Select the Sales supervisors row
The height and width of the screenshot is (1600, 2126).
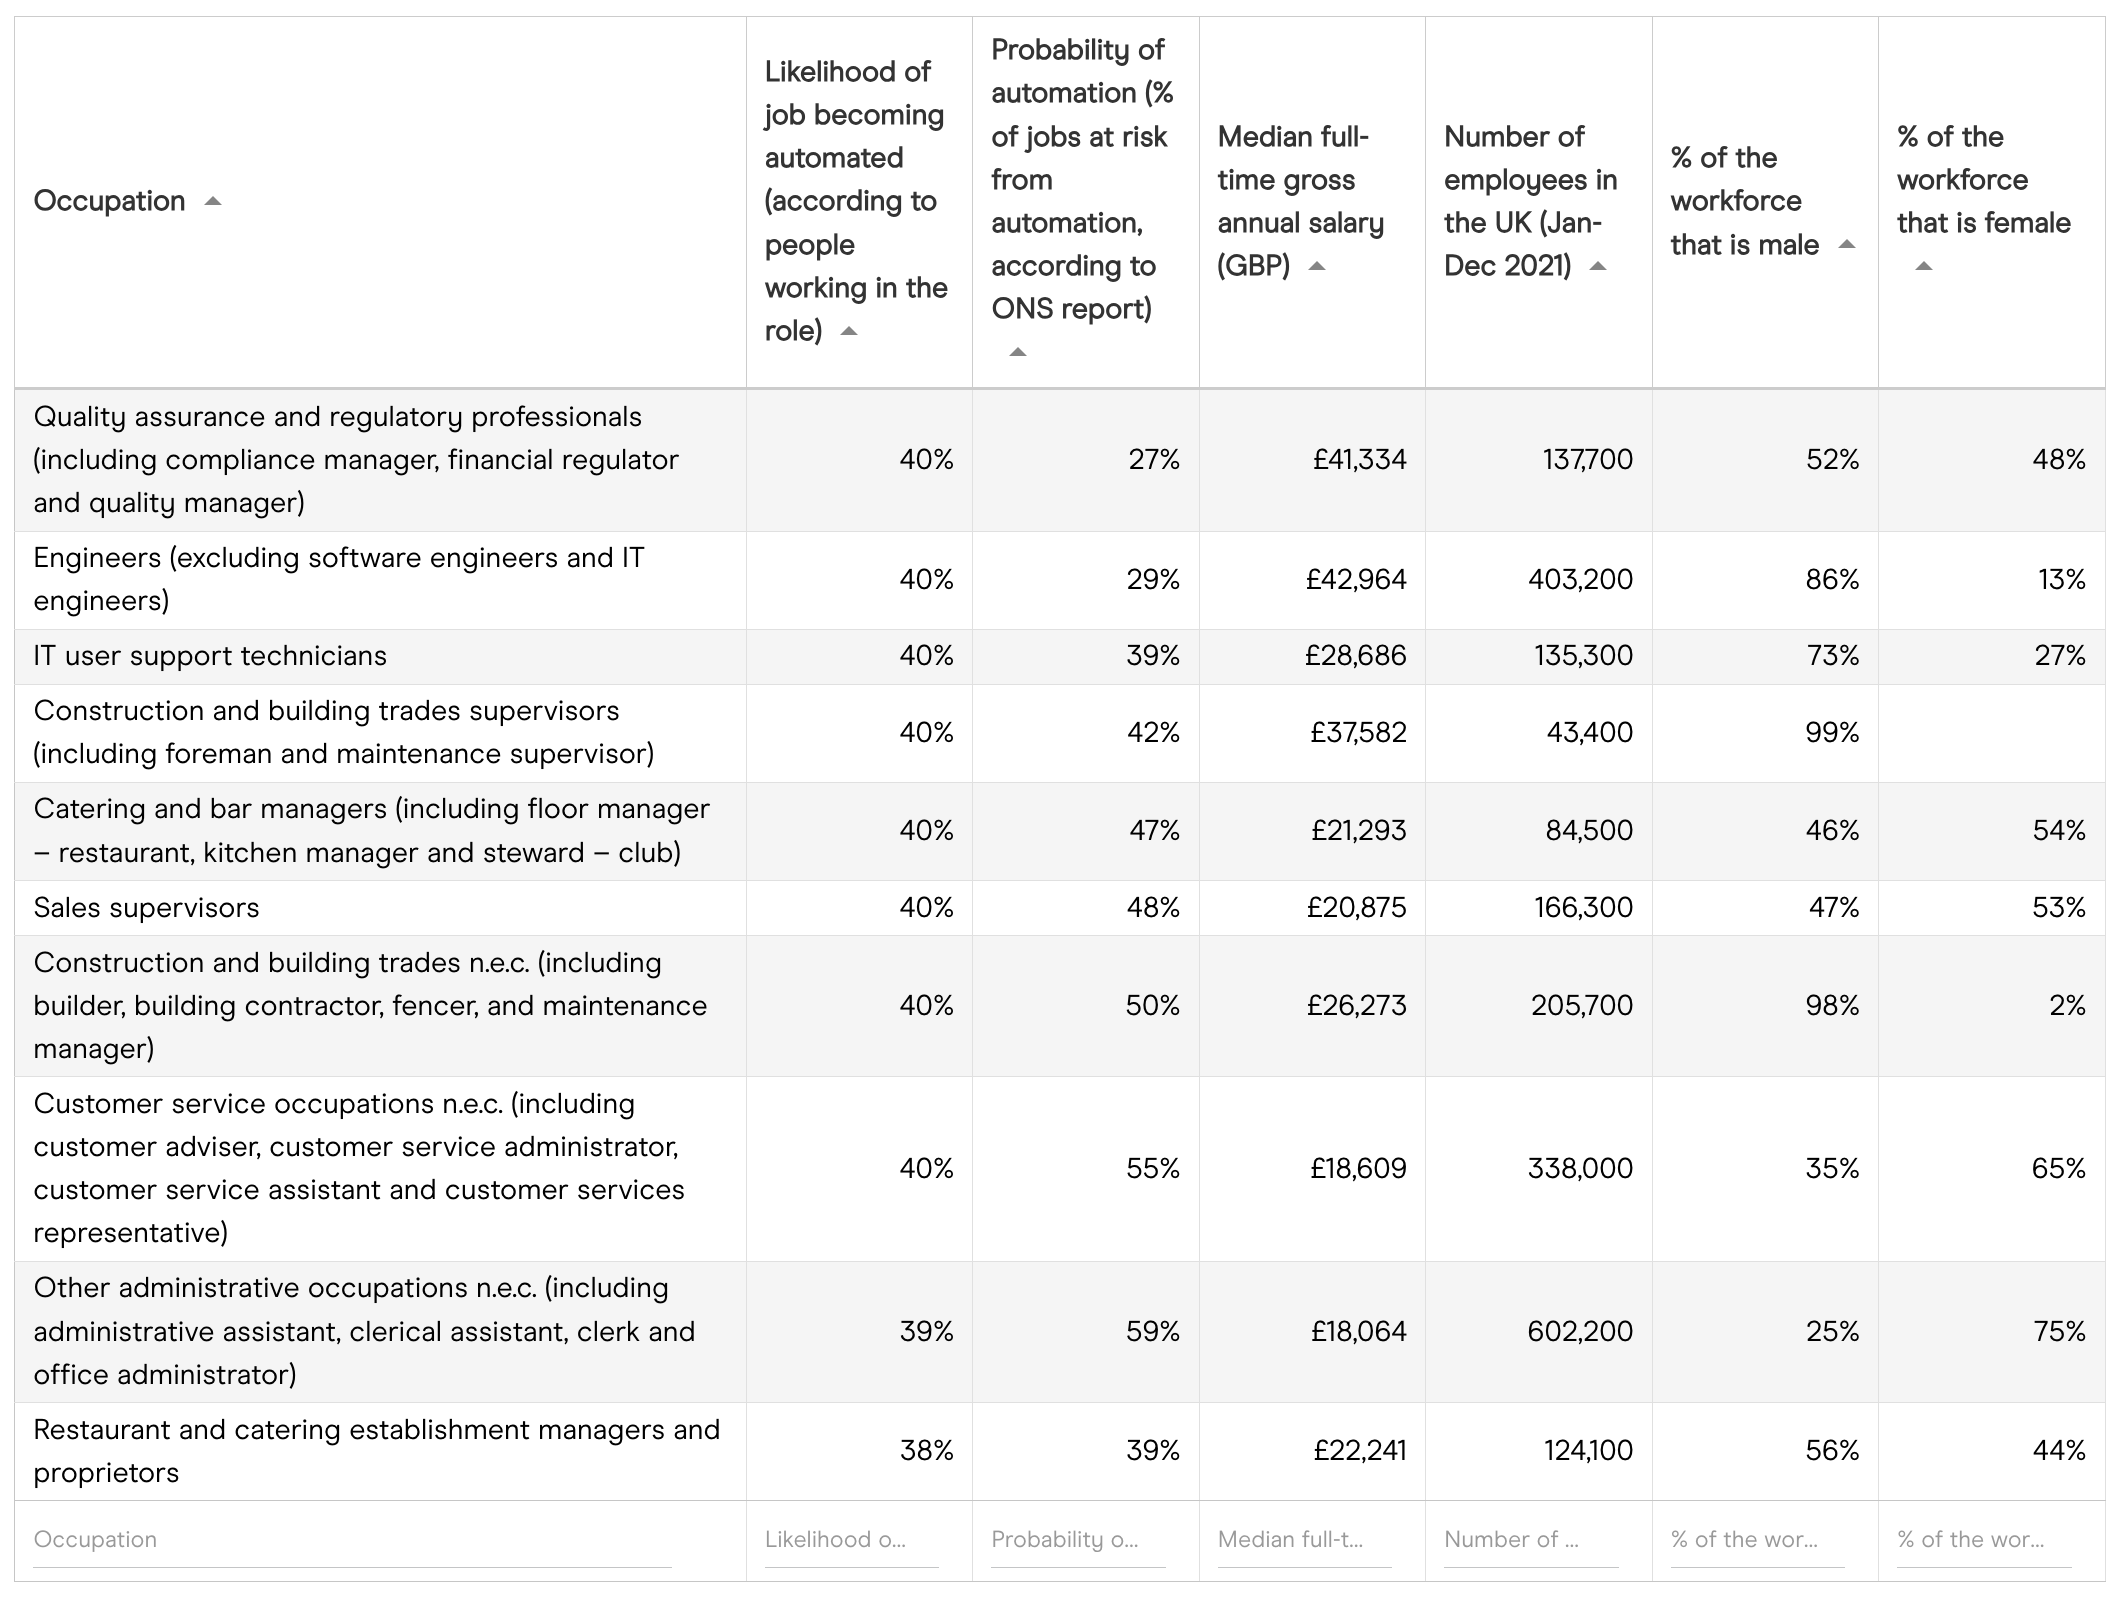1060,908
